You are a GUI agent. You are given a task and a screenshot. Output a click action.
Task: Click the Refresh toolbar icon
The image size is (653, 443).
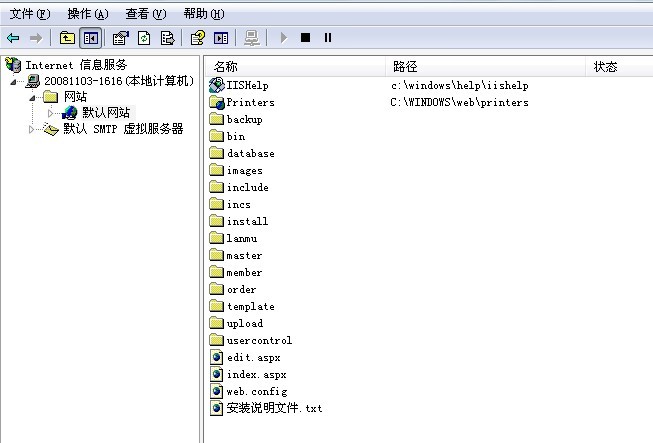coord(144,38)
